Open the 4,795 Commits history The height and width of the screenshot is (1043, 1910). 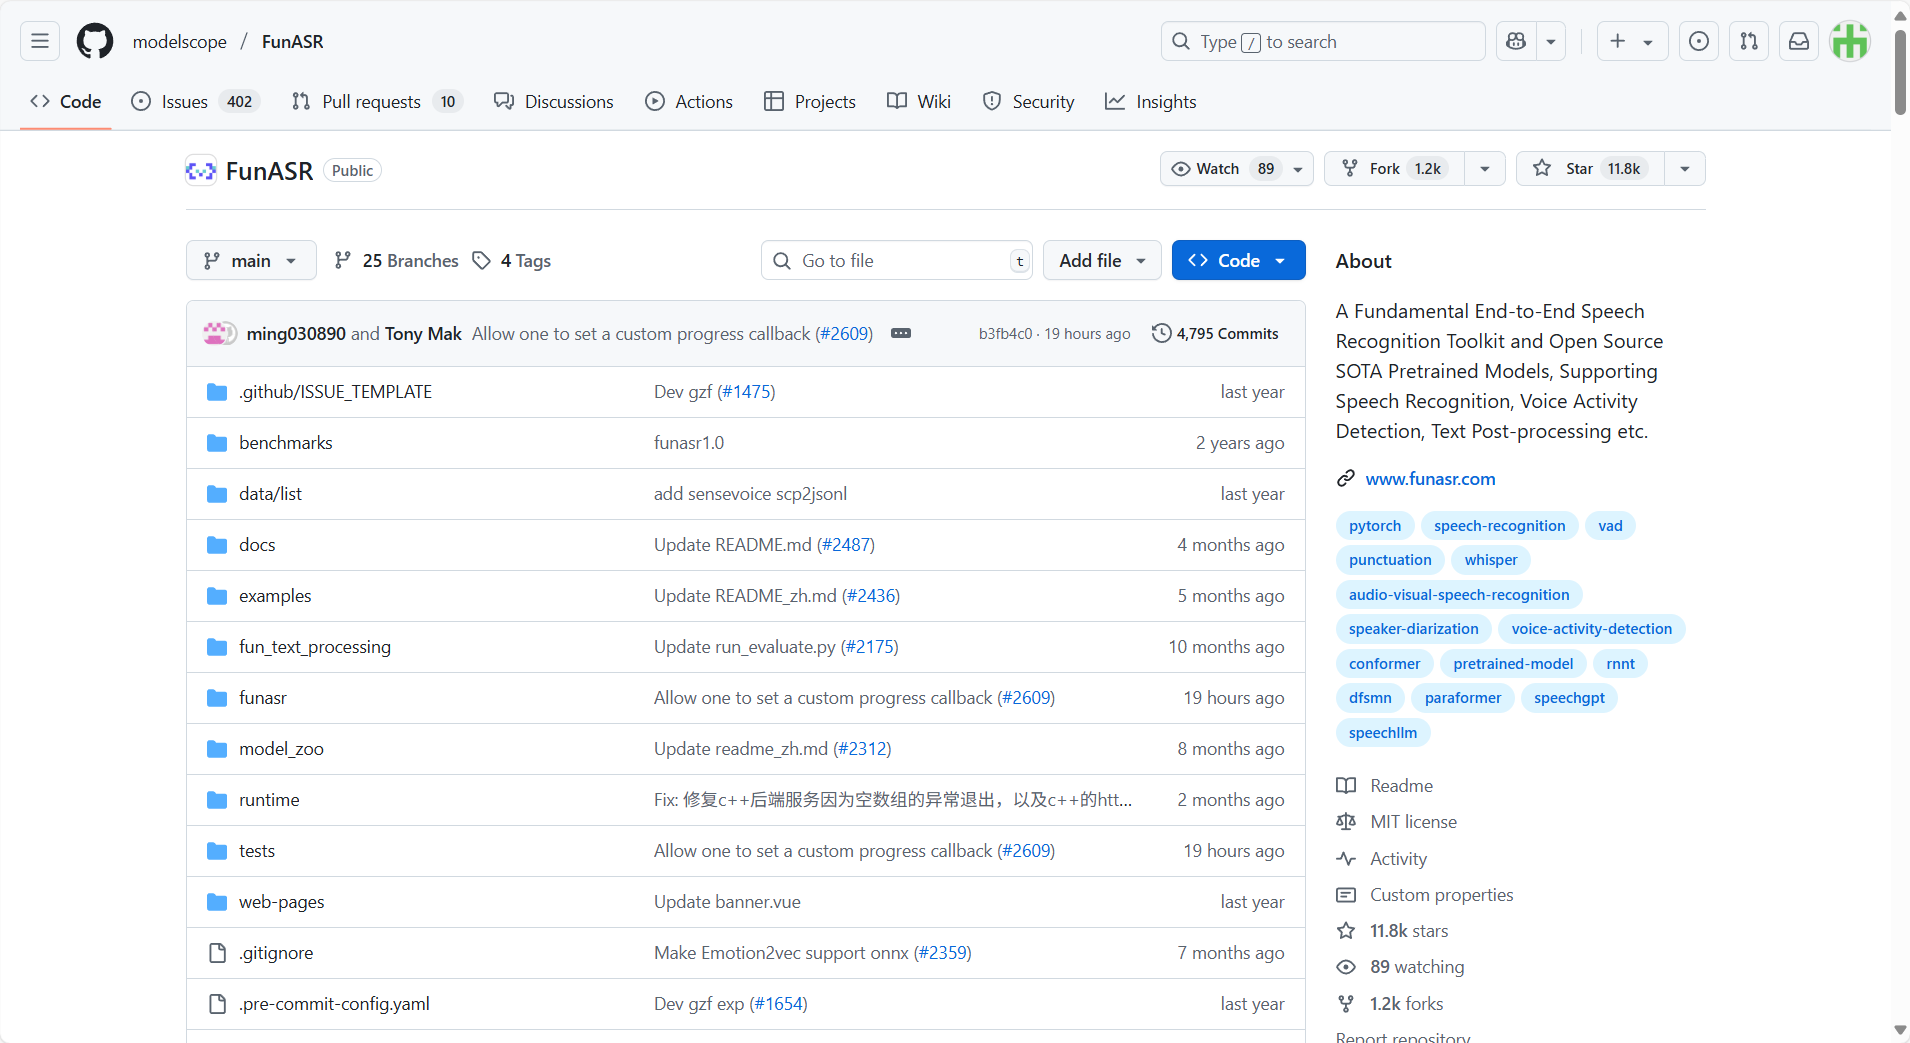pyautogui.click(x=1215, y=333)
